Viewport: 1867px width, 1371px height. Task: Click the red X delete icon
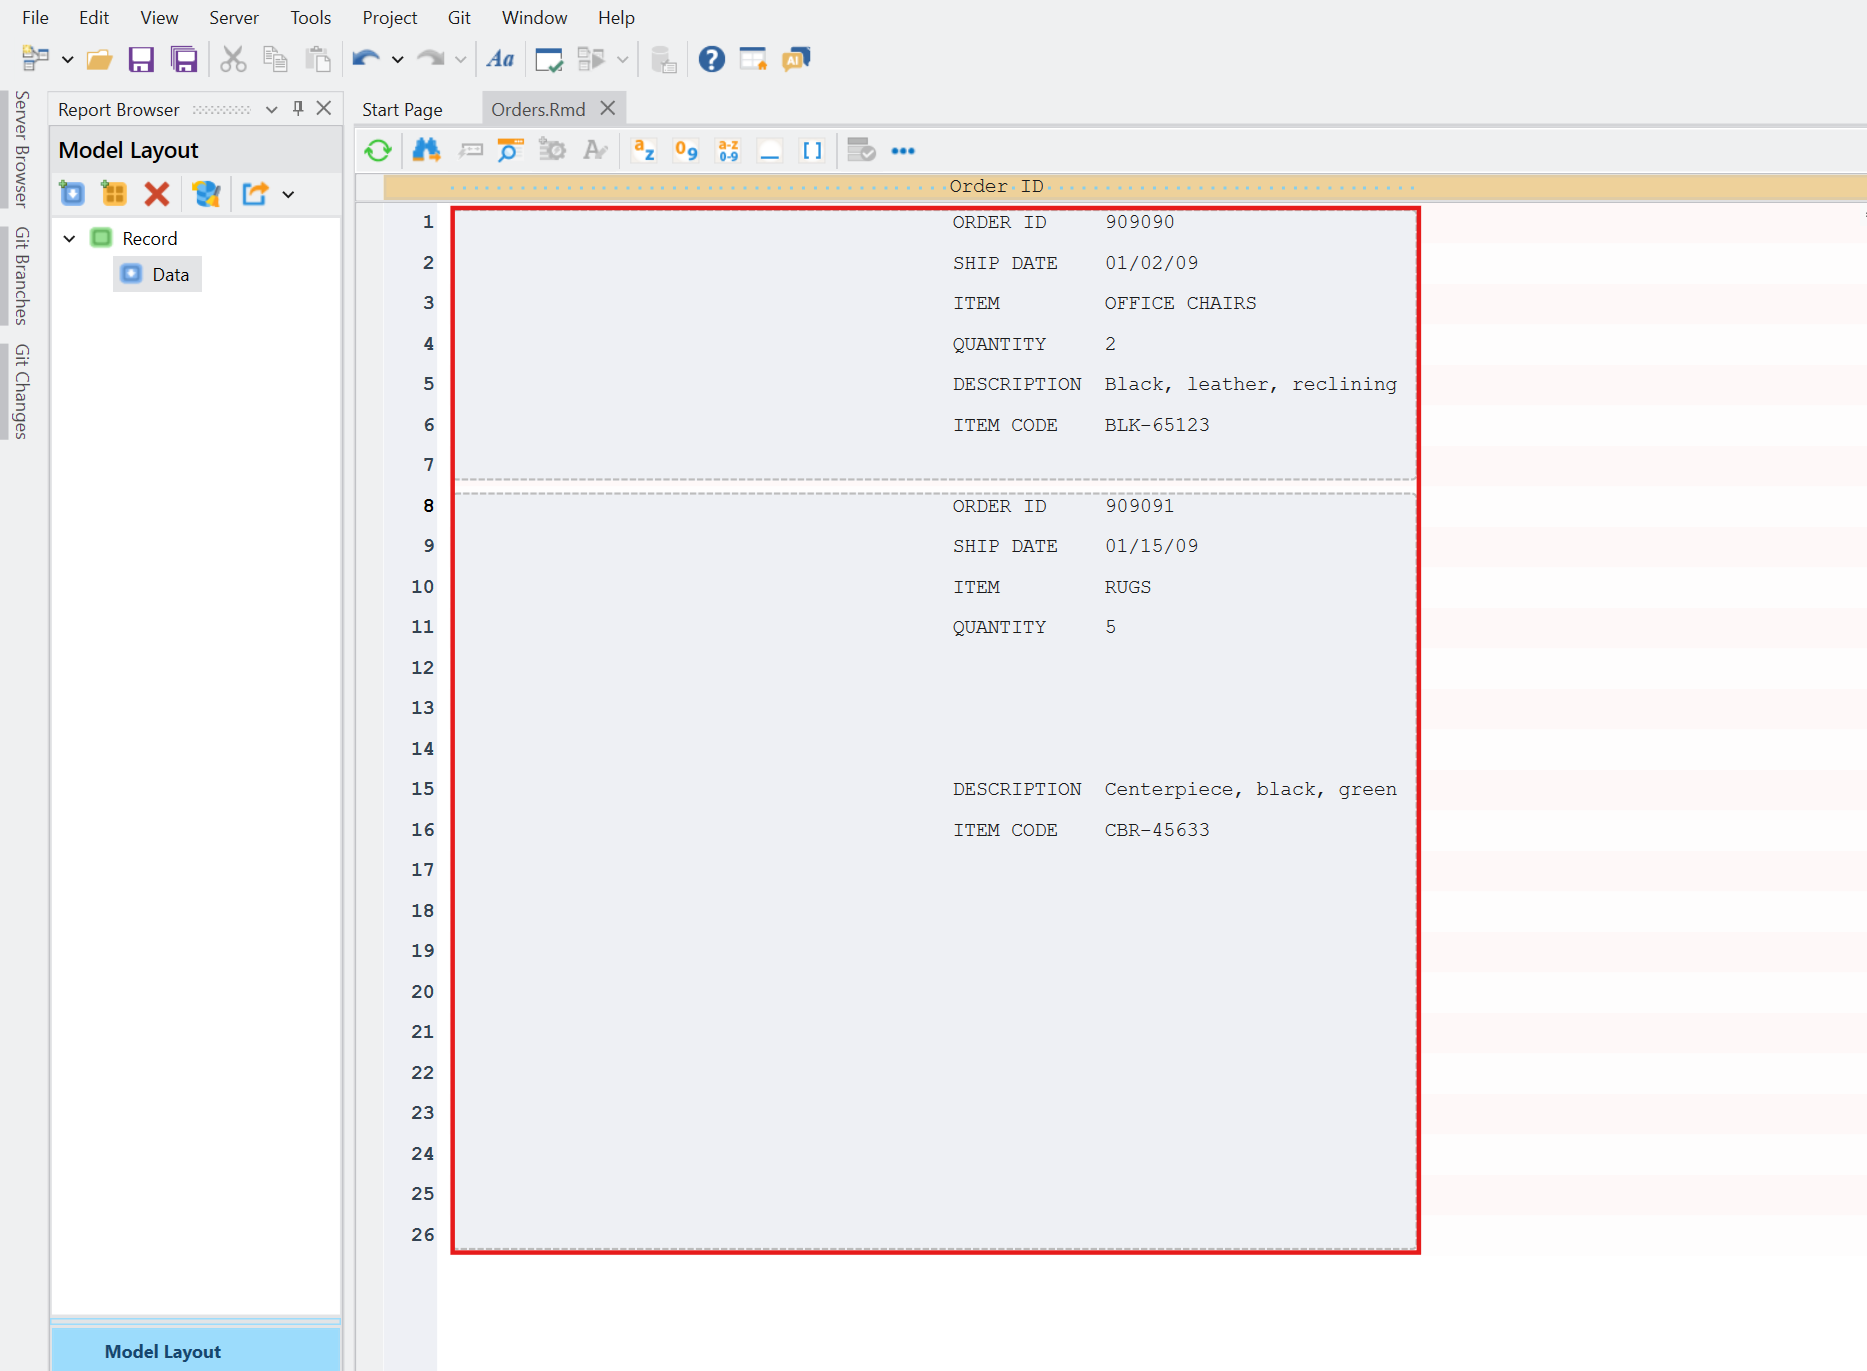157,194
